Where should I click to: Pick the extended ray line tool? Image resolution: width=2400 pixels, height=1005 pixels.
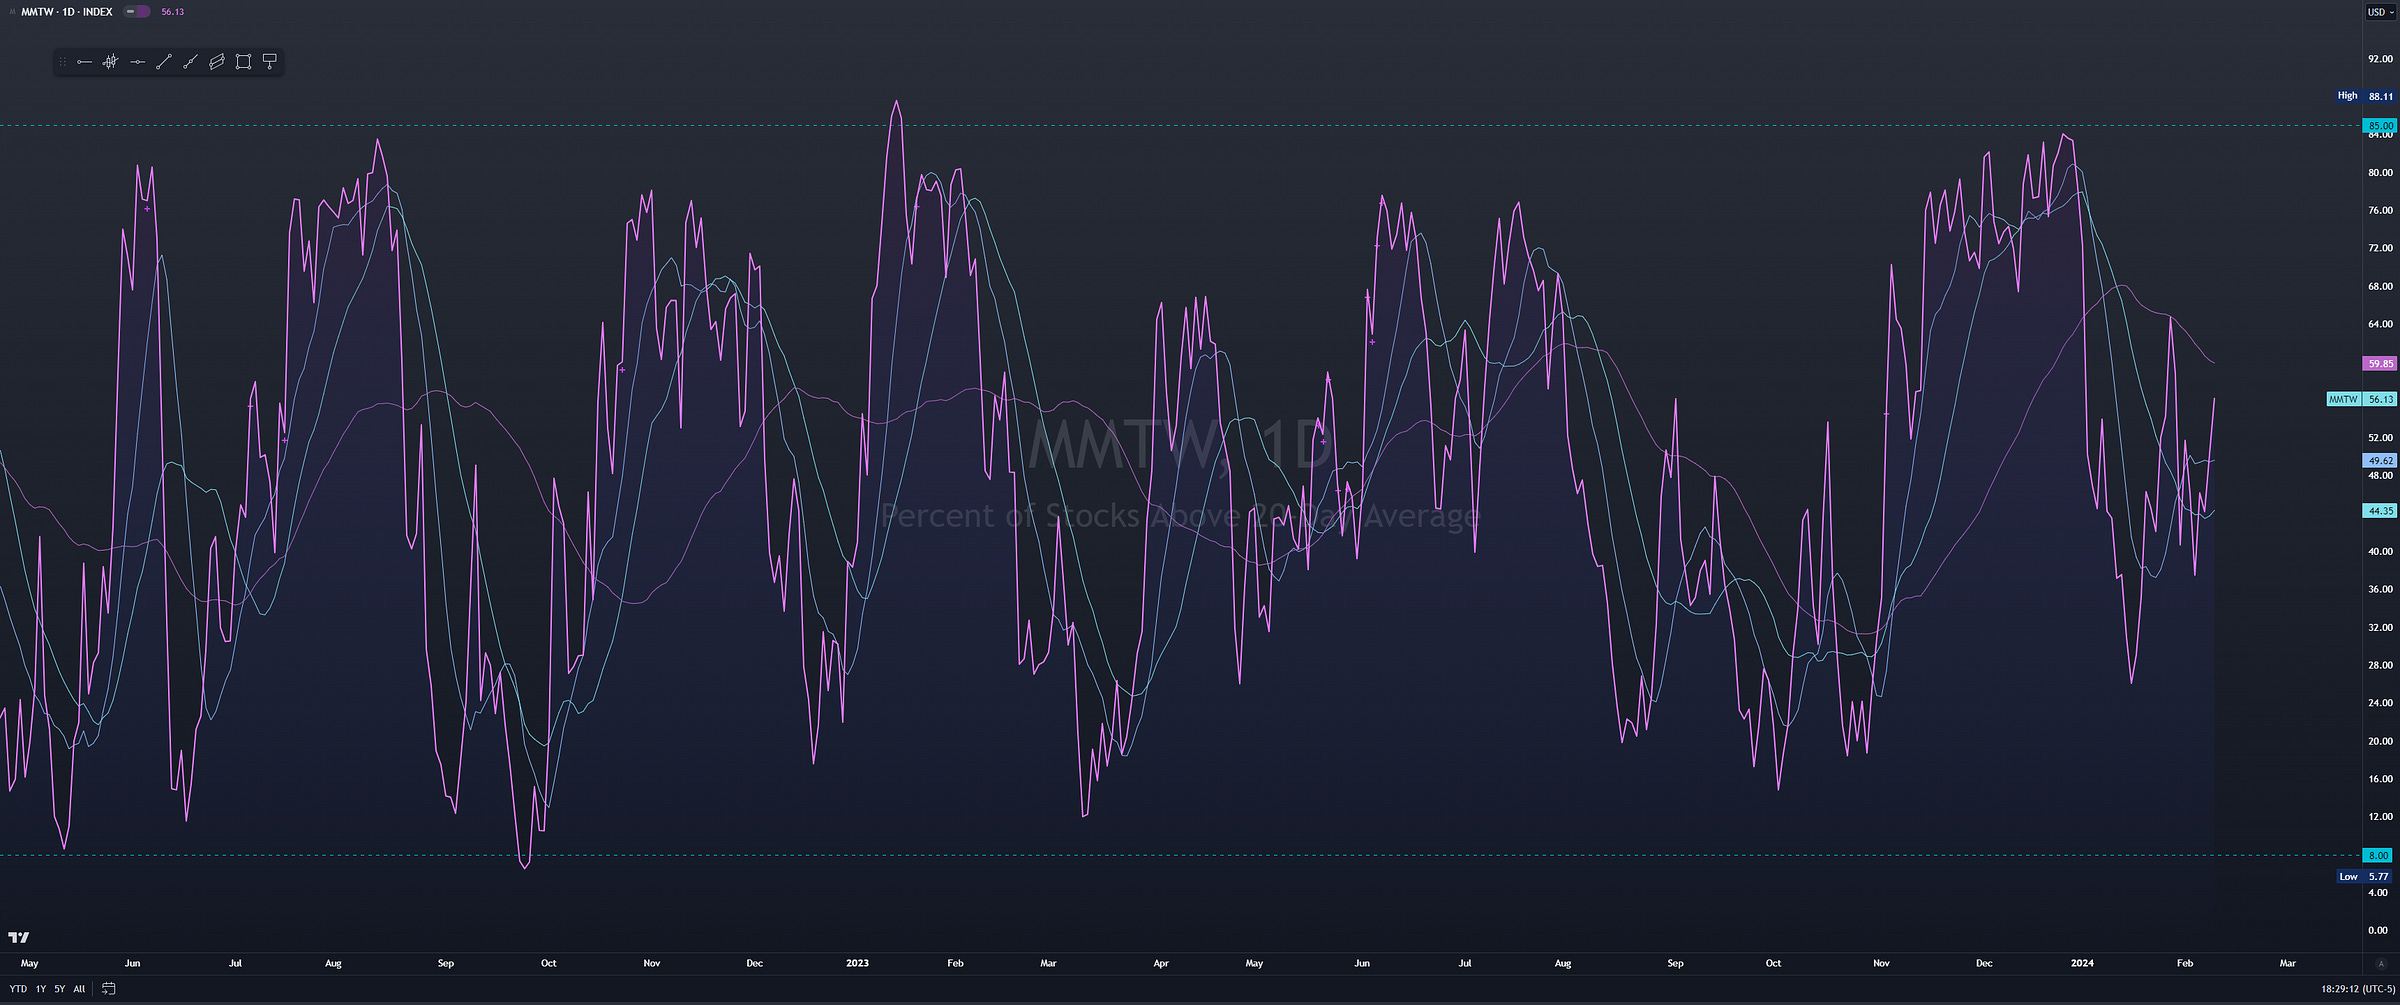click(x=190, y=62)
